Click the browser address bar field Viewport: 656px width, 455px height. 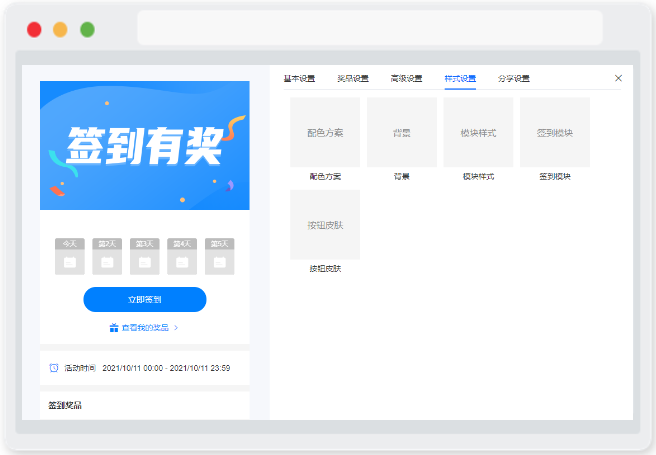pyautogui.click(x=370, y=28)
